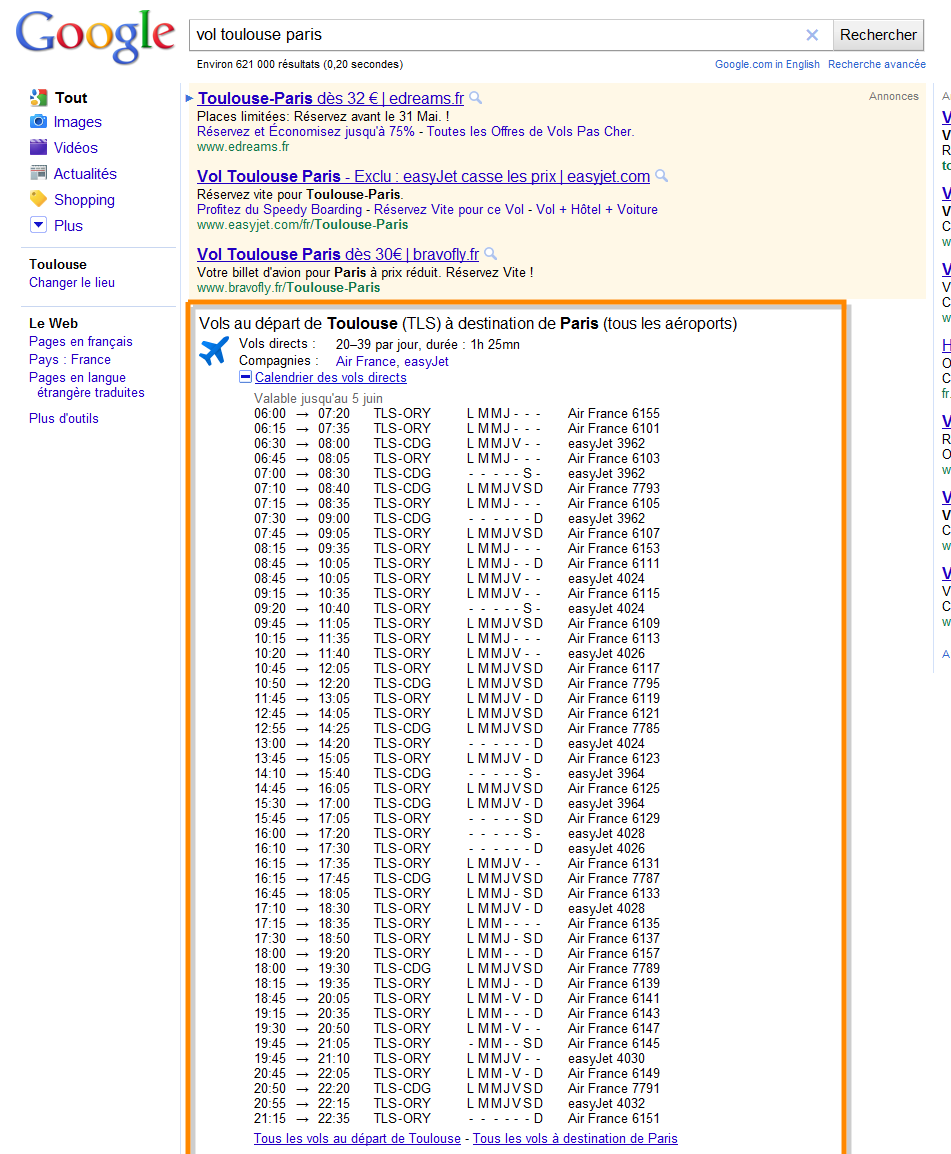Click the Images camera icon

38,121
